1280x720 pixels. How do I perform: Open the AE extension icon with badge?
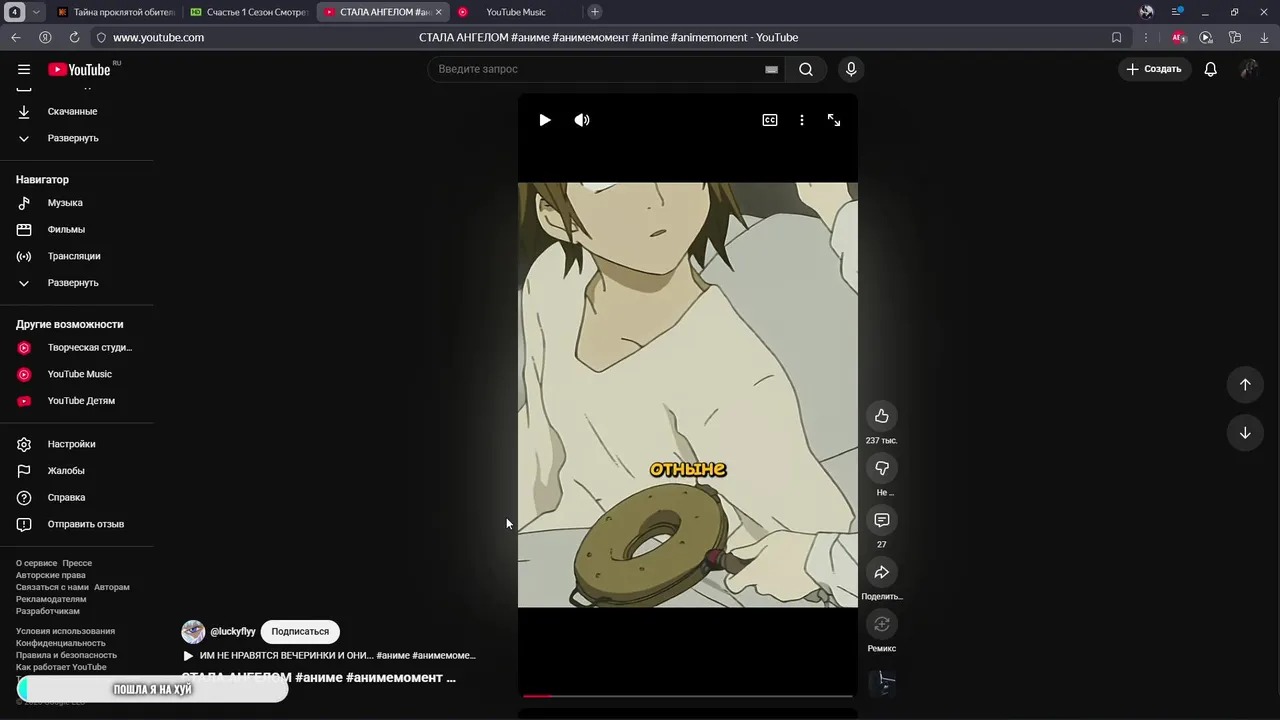(1179, 37)
